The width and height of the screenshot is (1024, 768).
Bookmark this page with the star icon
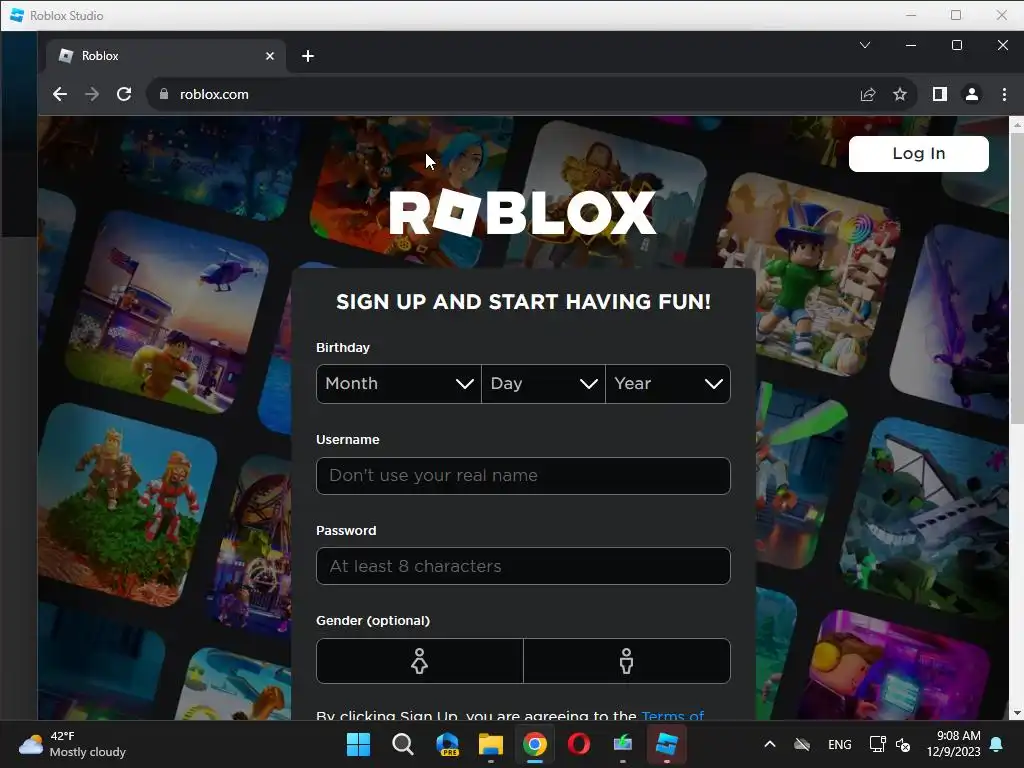point(900,95)
